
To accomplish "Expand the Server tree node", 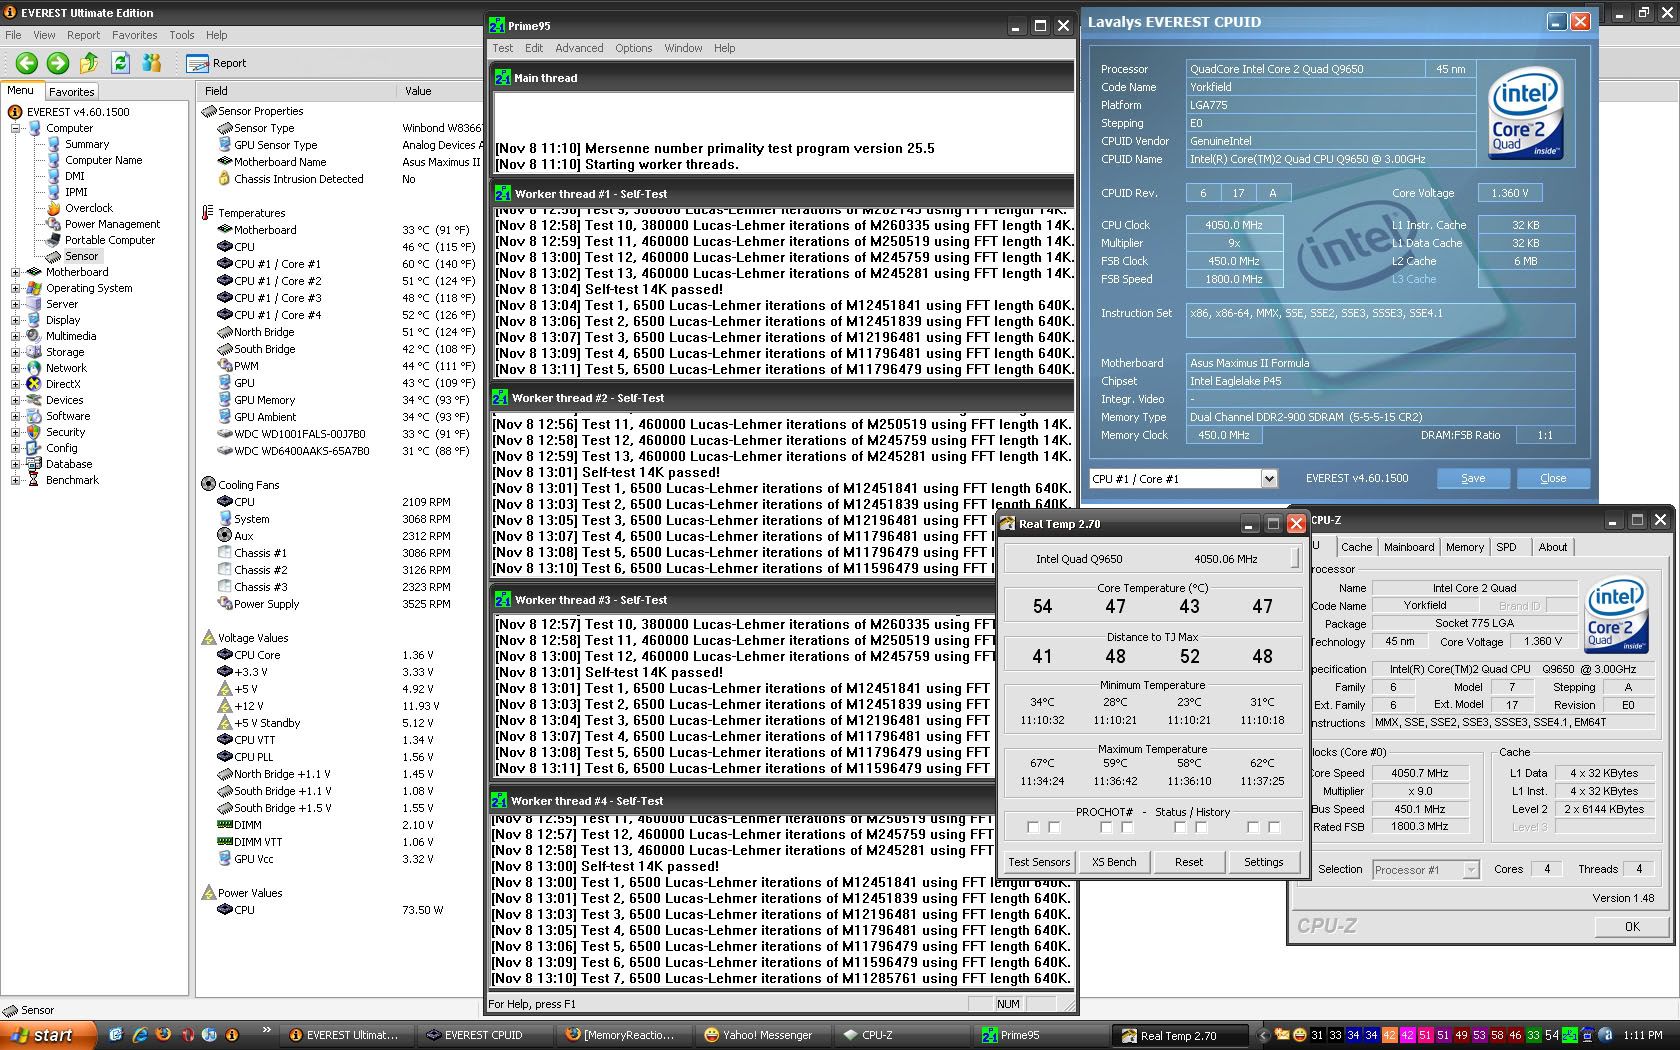I will (x=16, y=304).
